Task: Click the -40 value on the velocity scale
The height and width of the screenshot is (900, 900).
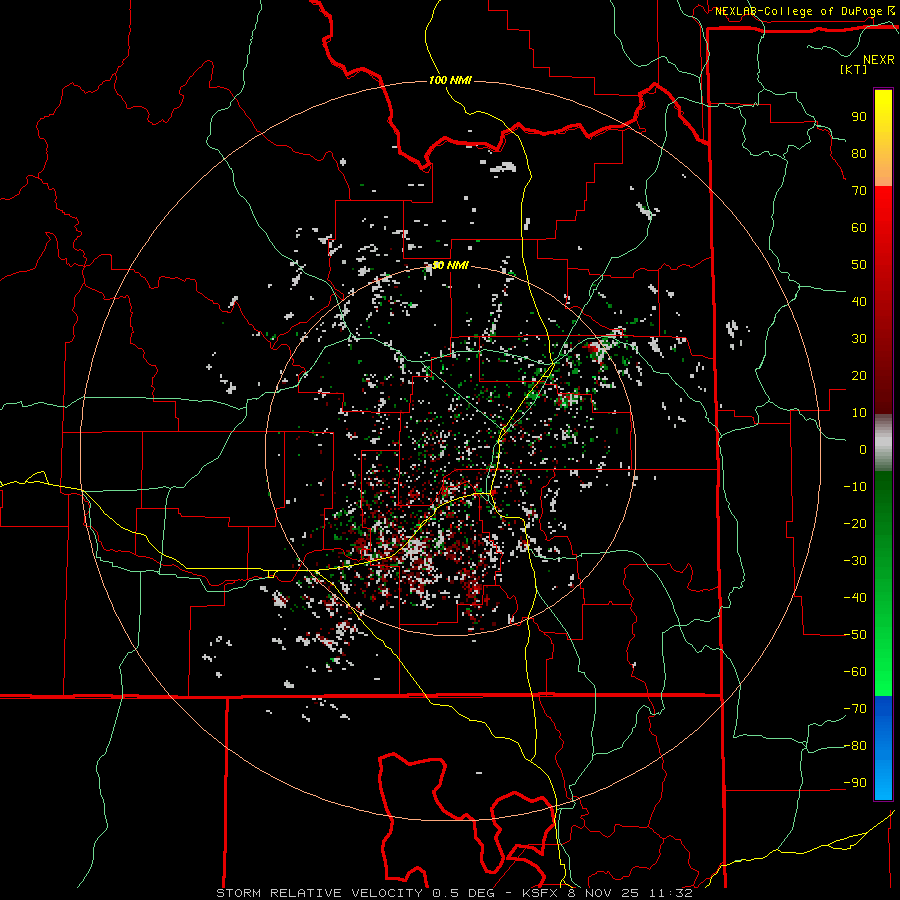Action: click(x=855, y=598)
